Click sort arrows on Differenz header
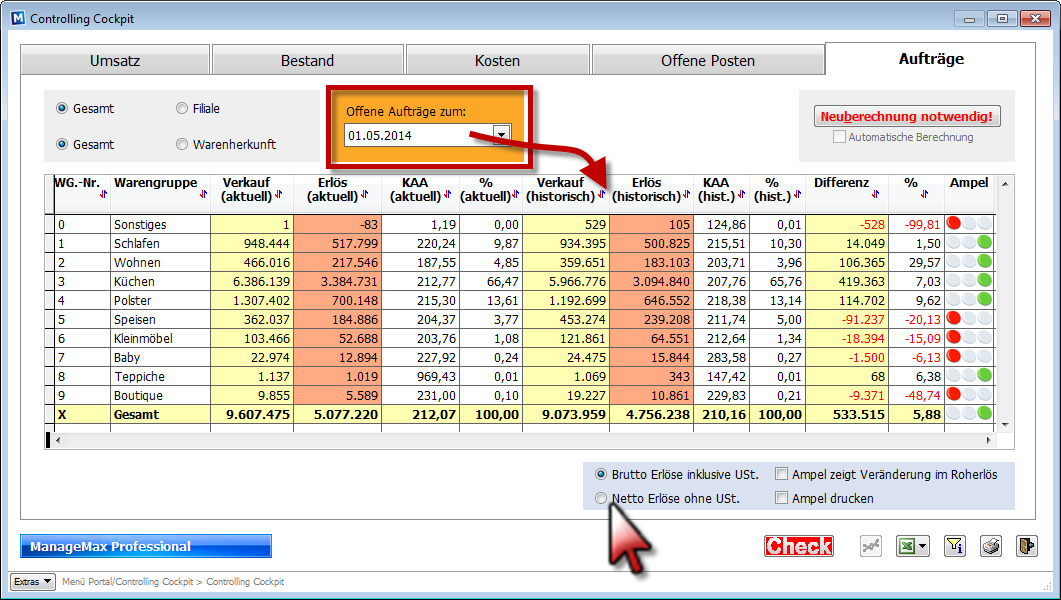 [876, 194]
